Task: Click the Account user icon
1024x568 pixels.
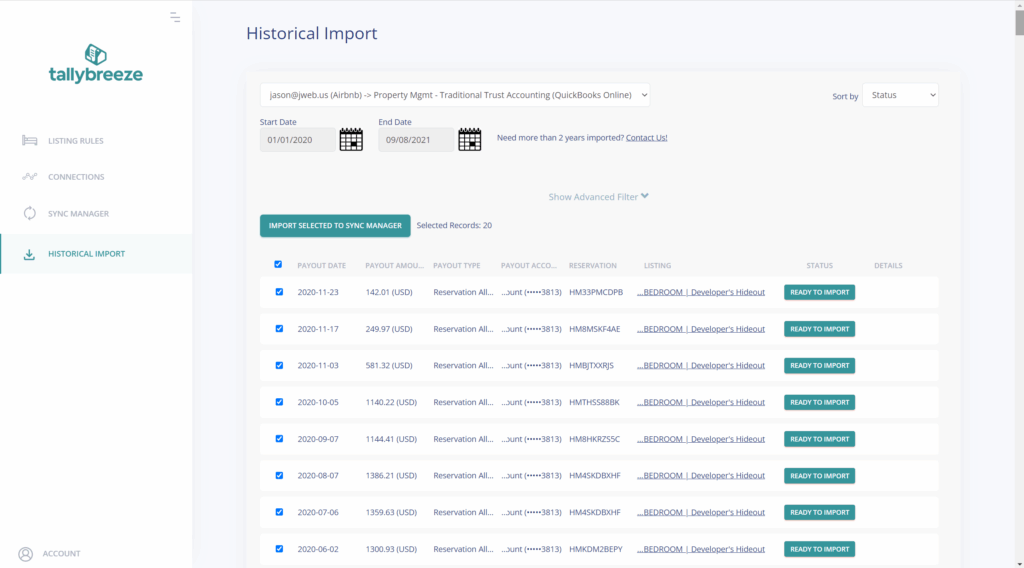Action: [x=26, y=554]
